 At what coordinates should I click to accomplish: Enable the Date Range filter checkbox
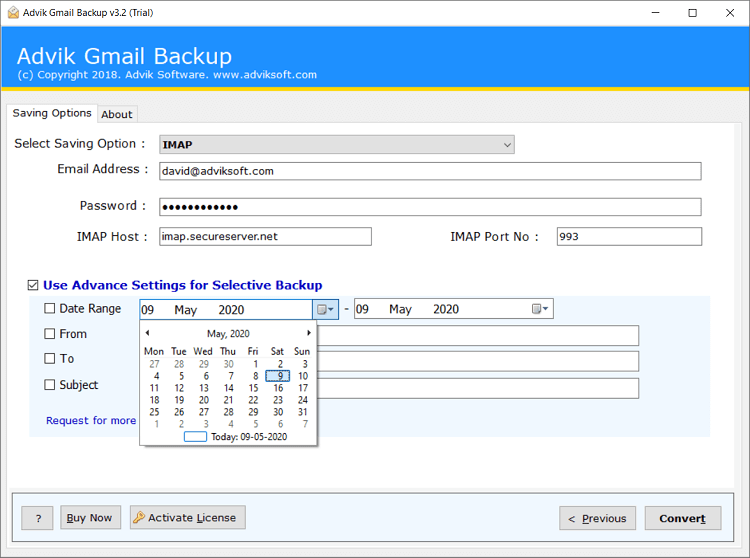click(x=49, y=308)
